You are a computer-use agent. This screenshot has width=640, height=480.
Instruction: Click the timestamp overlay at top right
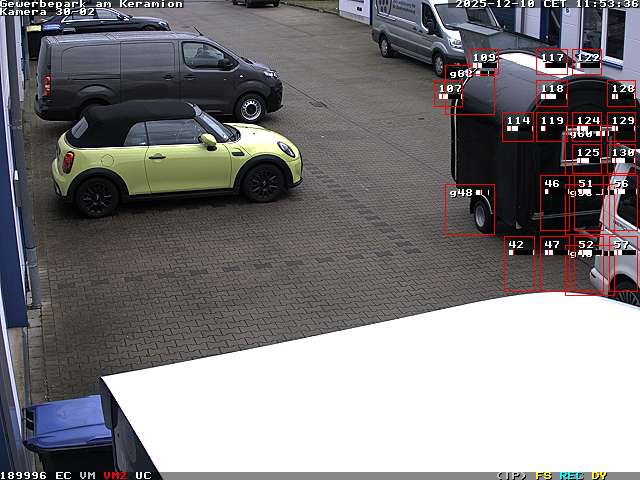(x=547, y=4)
